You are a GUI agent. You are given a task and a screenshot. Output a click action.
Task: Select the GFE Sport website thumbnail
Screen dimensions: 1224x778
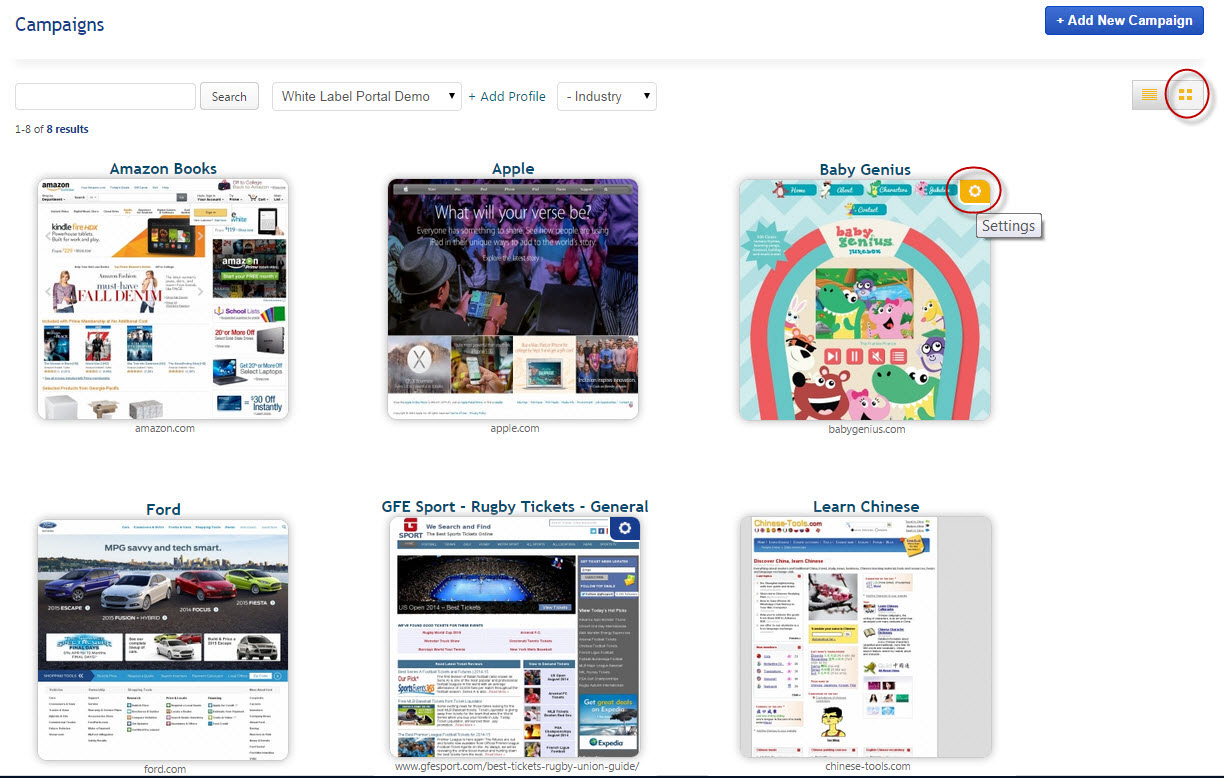(x=515, y=637)
